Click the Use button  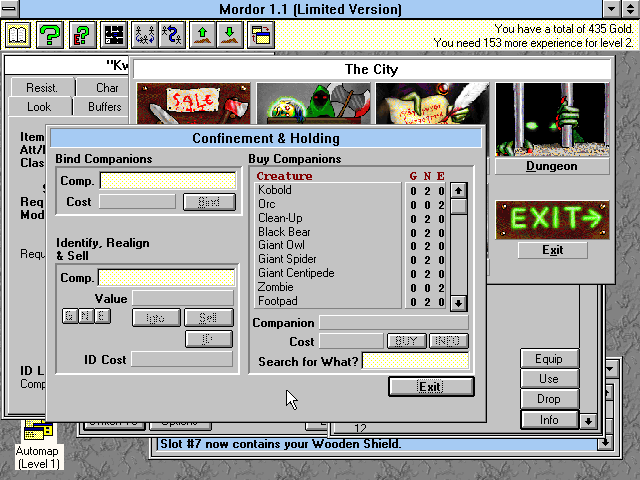click(x=549, y=379)
